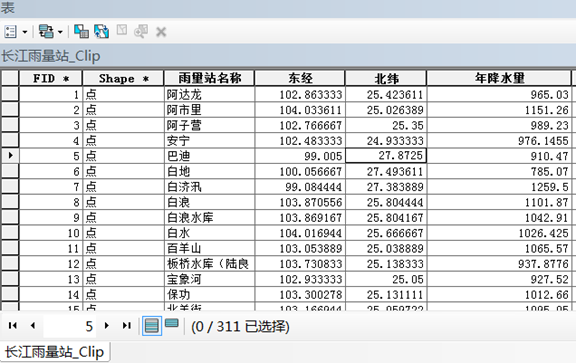Click the station name 白济汛
Viewport: 576px width, 363px height.
tap(184, 187)
